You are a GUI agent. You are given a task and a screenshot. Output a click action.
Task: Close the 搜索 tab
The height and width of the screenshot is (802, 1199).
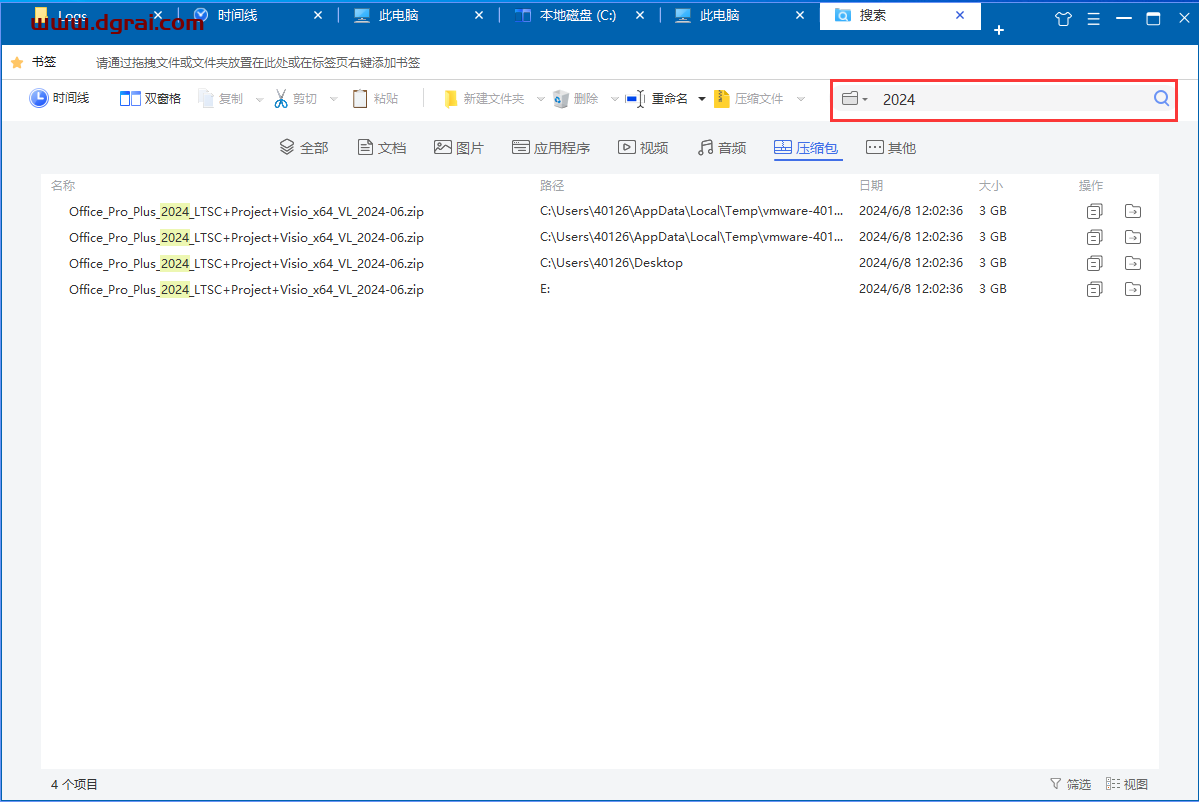[x=960, y=15]
